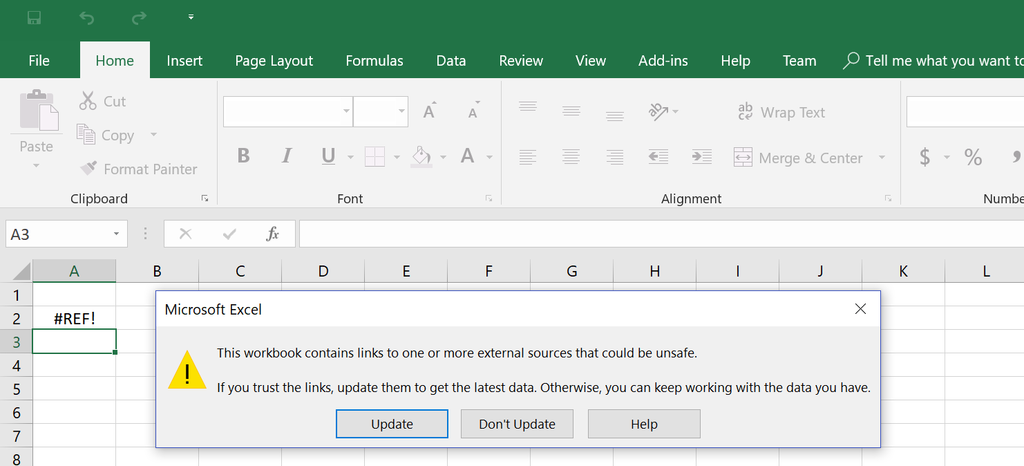The width and height of the screenshot is (1024, 466).
Task: Click the Save icon in the title bar
Action: click(x=35, y=18)
